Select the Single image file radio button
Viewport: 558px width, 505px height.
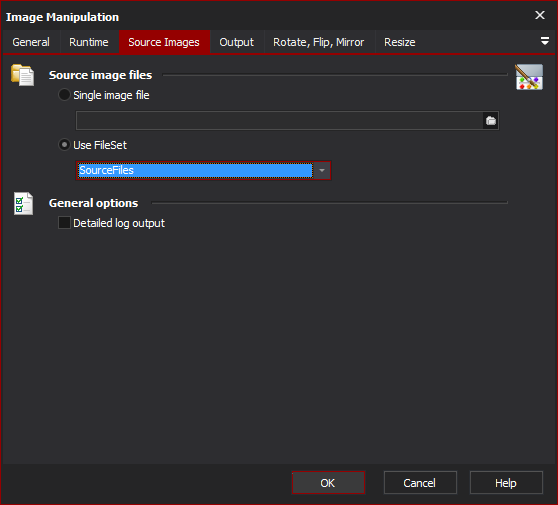(x=64, y=95)
